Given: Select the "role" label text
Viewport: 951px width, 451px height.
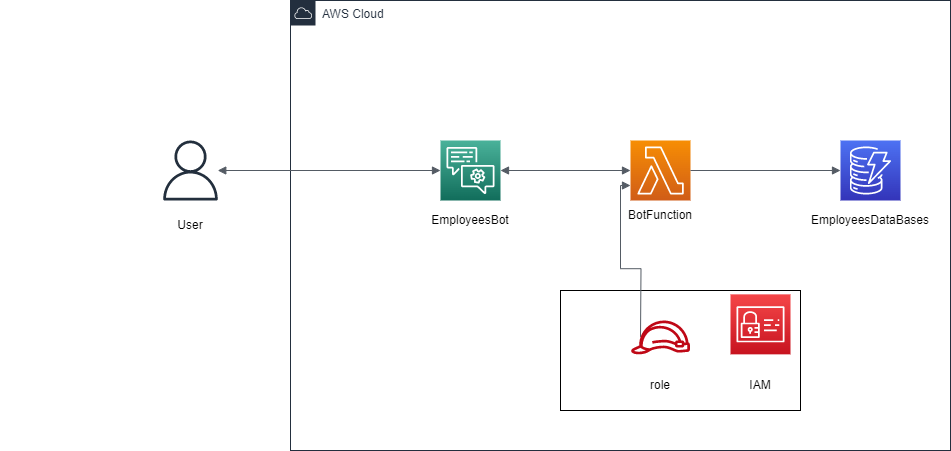Looking at the screenshot, I should click(660, 385).
